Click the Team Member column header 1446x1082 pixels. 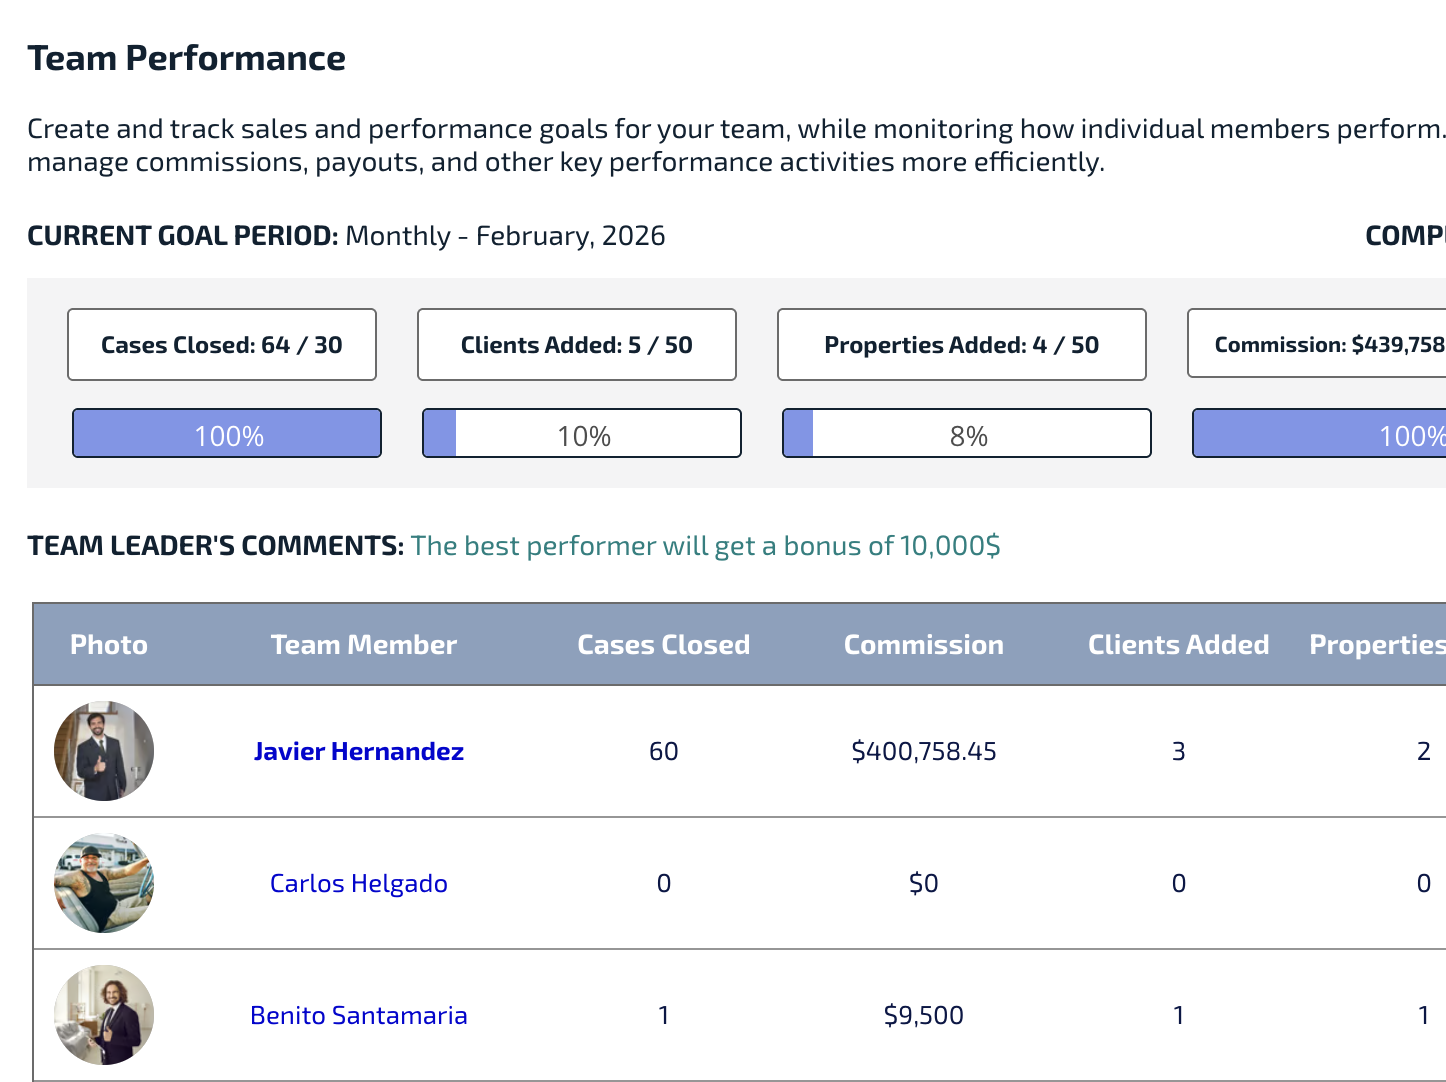click(x=363, y=645)
